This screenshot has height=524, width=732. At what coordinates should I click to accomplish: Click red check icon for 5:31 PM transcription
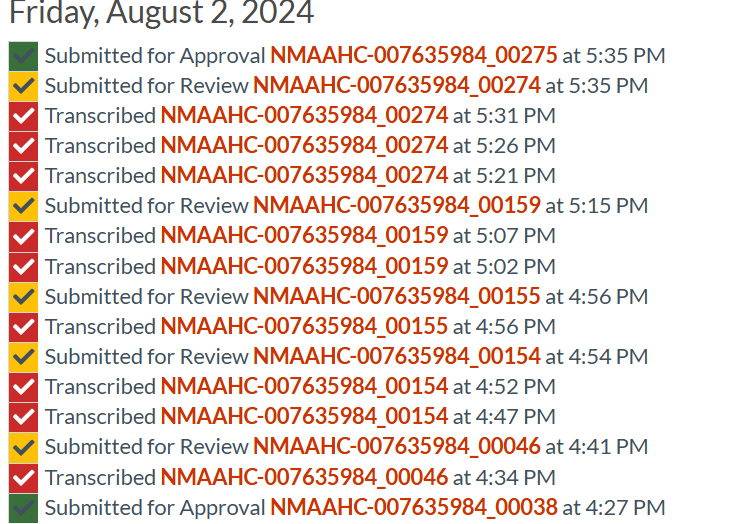click(x=23, y=116)
